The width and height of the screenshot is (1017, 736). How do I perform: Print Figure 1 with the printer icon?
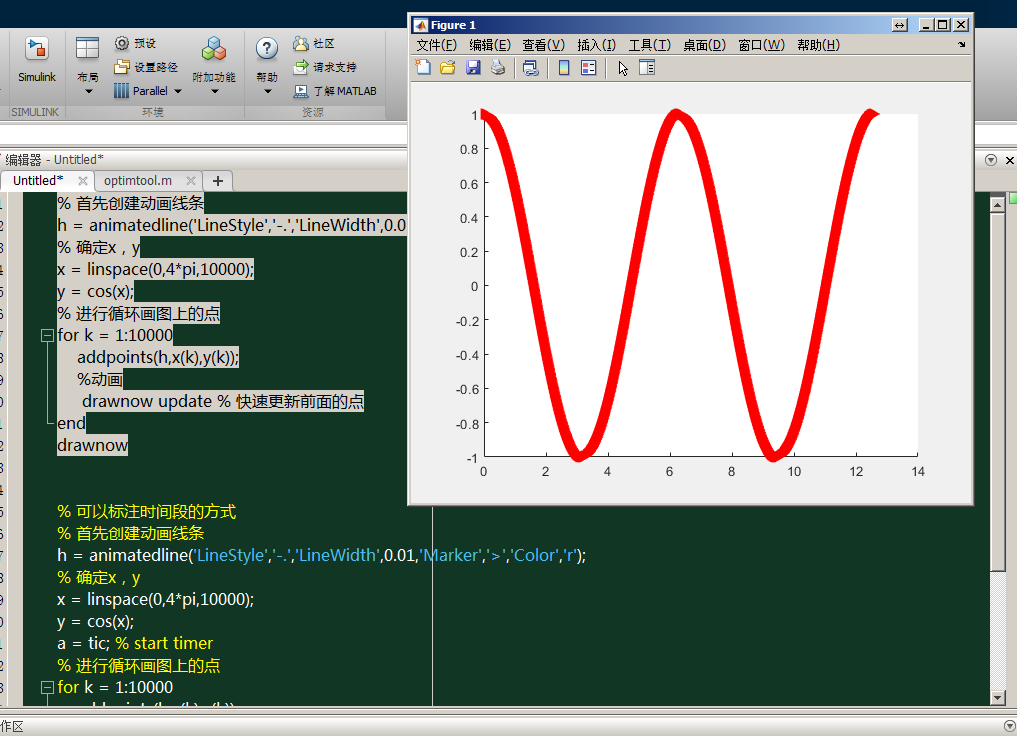point(497,67)
